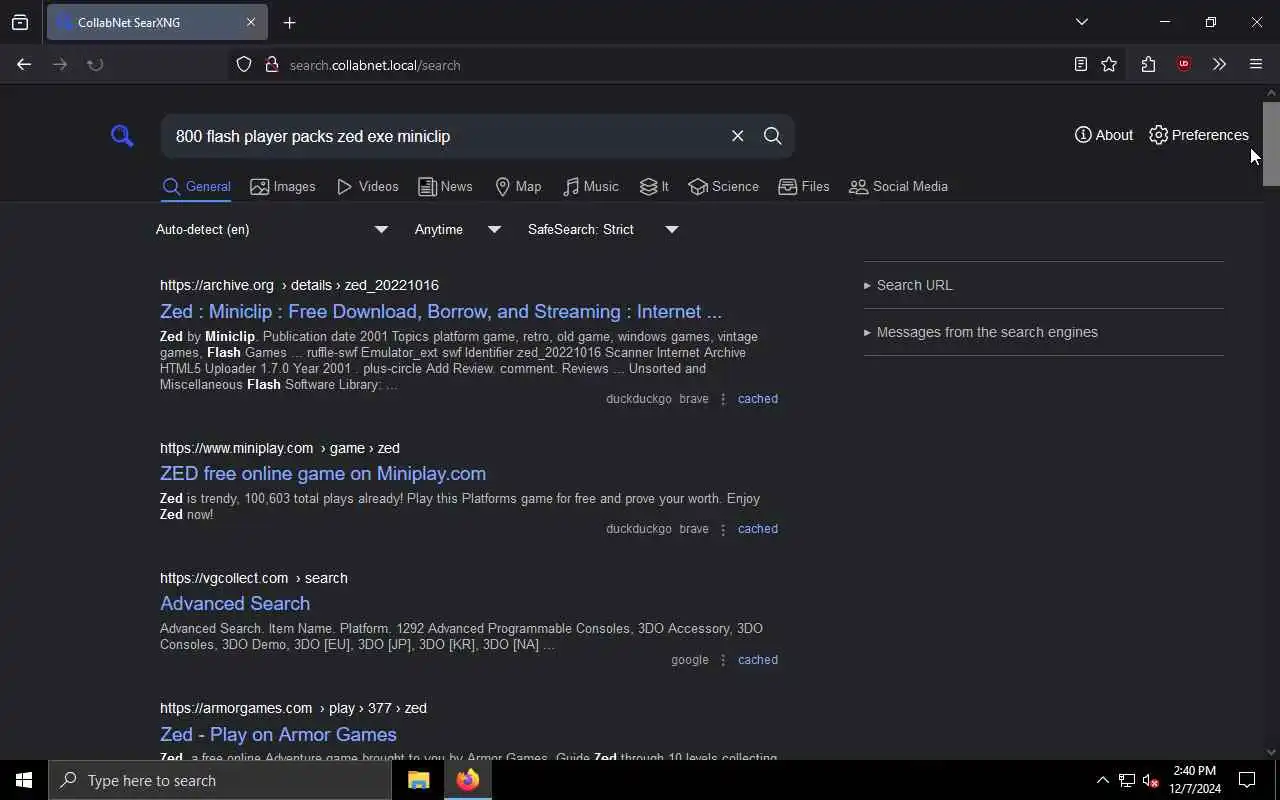
Task: Open the muted volume tray icon
Action: click(x=1151, y=780)
